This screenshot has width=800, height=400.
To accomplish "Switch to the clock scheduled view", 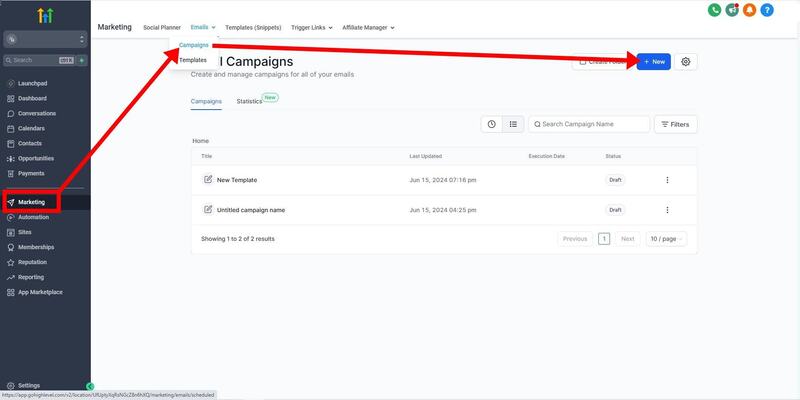I will pos(491,124).
